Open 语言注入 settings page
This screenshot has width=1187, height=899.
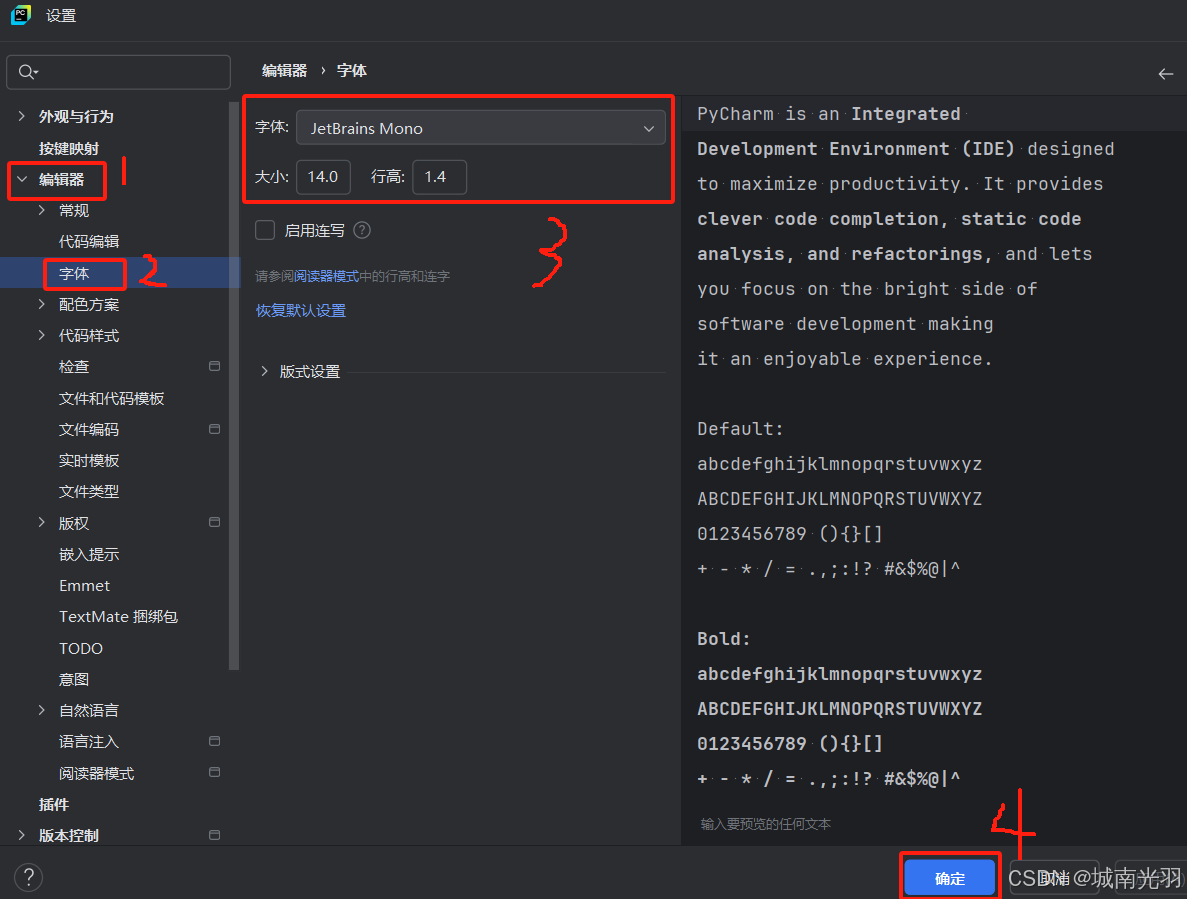click(89, 742)
